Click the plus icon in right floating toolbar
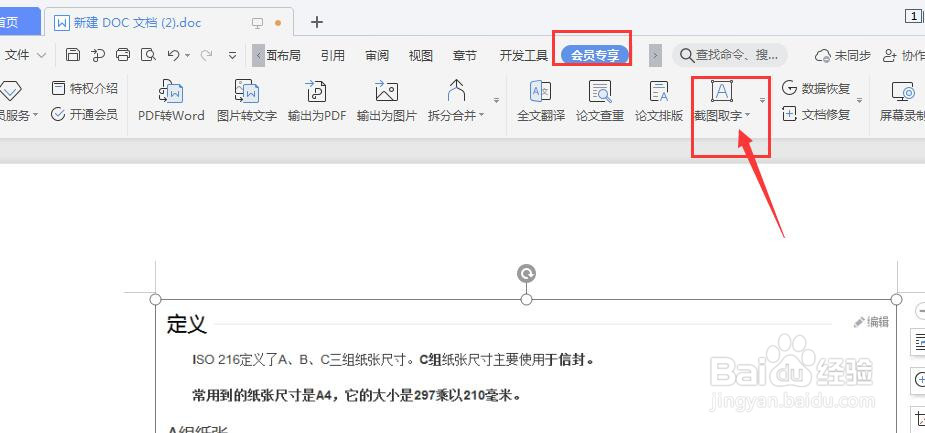The height and width of the screenshot is (433, 925). point(919,379)
